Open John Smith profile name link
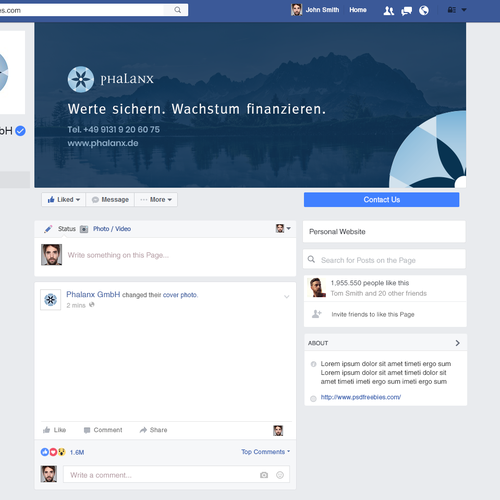This screenshot has width=500, height=500. tap(322, 10)
